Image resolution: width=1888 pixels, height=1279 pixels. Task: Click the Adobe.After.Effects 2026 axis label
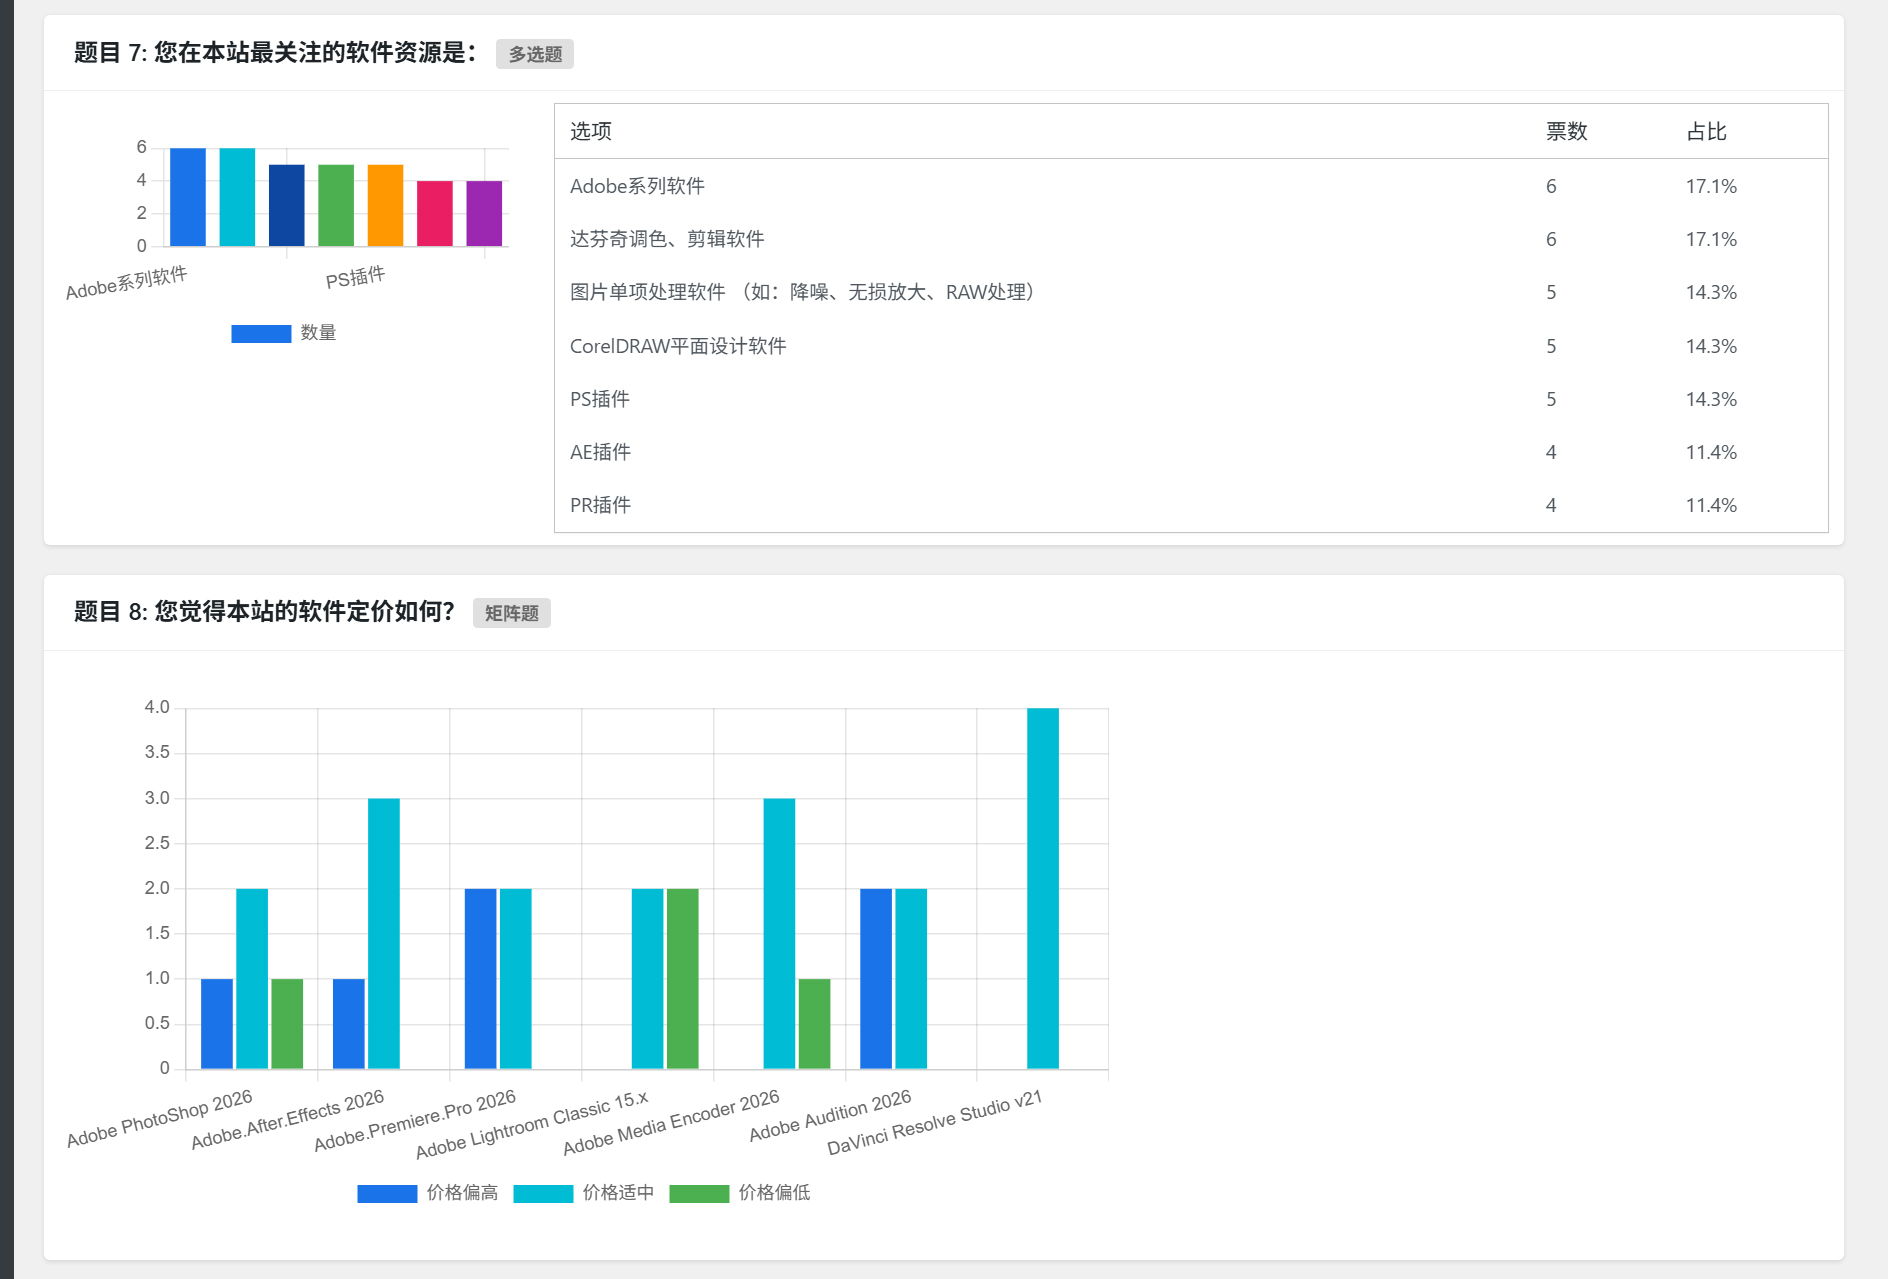[288, 1119]
